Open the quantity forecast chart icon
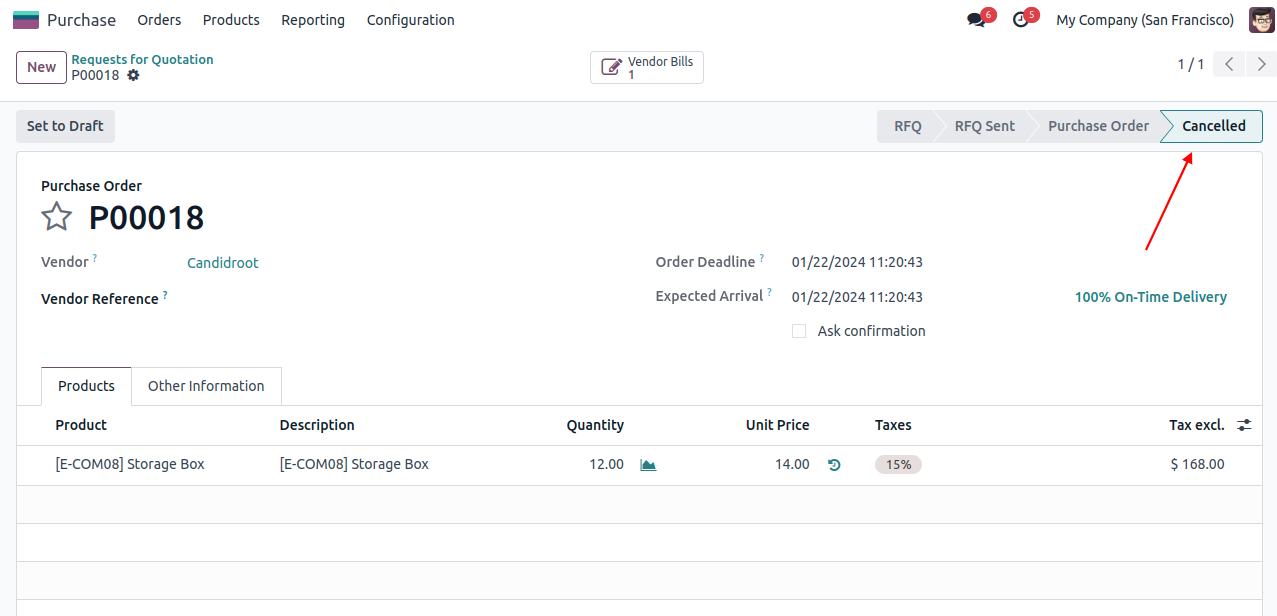The width and height of the screenshot is (1277, 616). pyautogui.click(x=648, y=465)
